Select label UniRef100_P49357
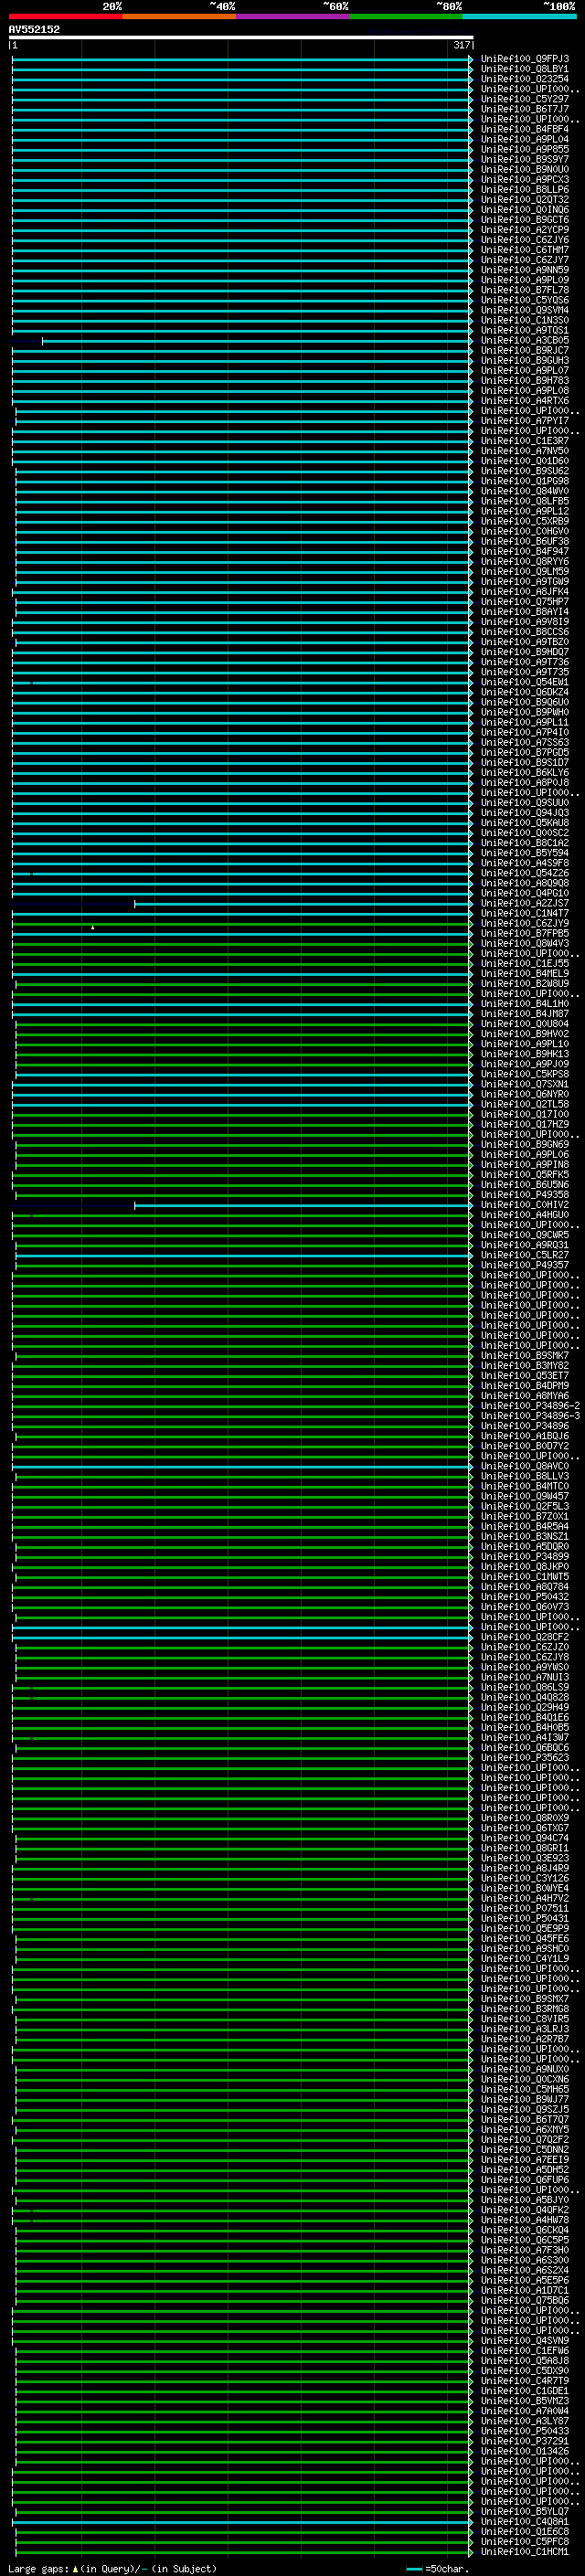 [525, 1265]
